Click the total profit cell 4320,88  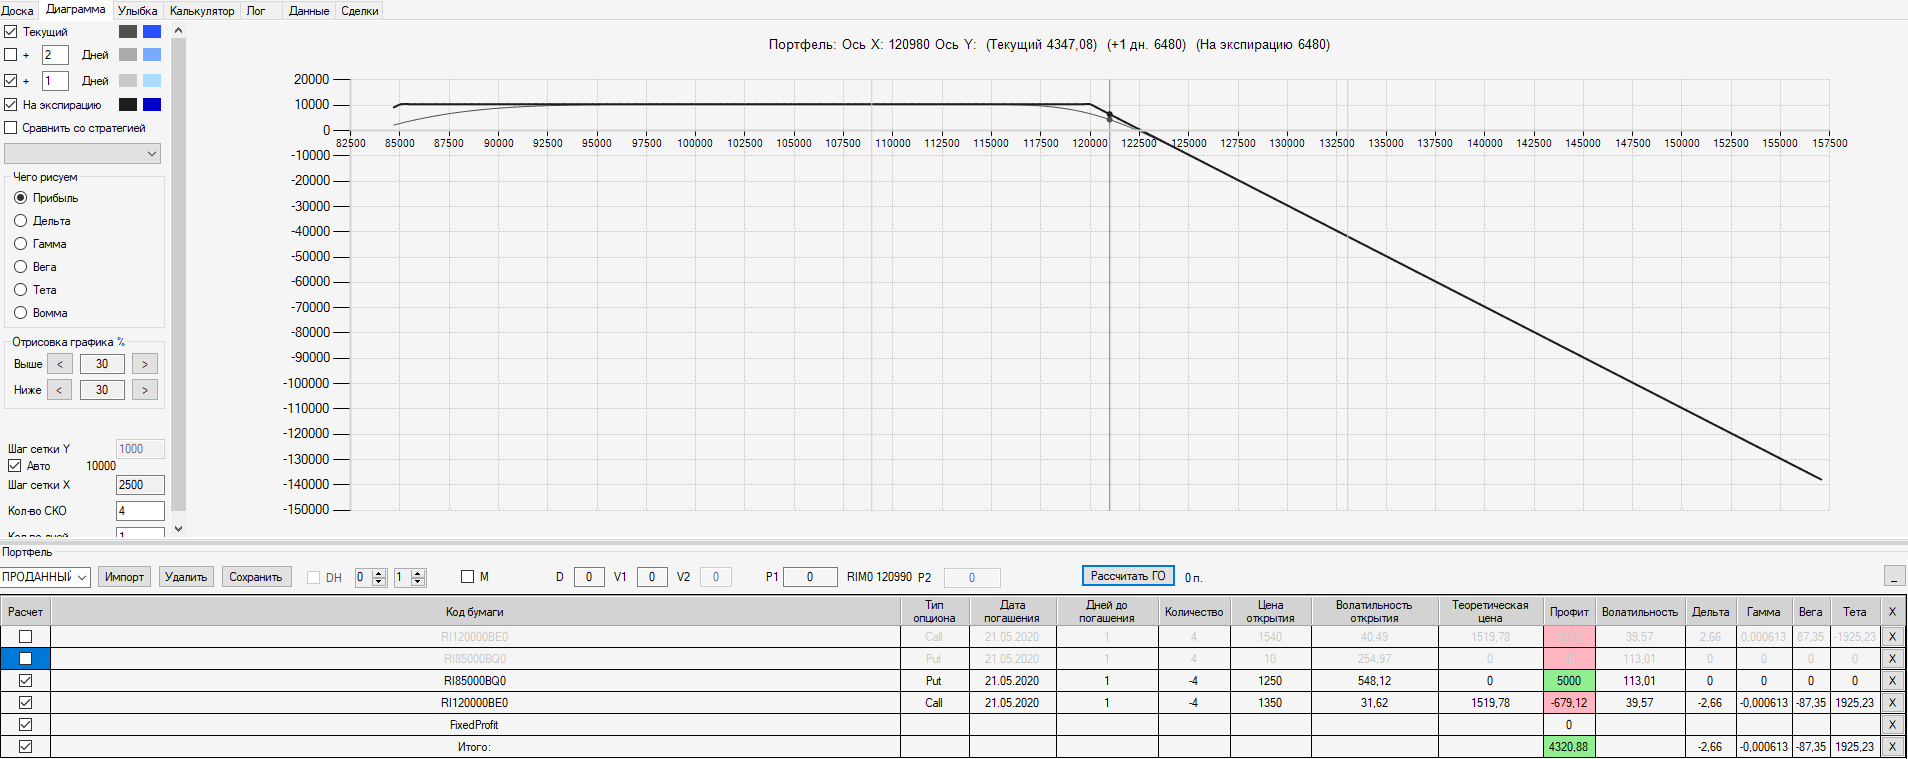[1569, 747]
